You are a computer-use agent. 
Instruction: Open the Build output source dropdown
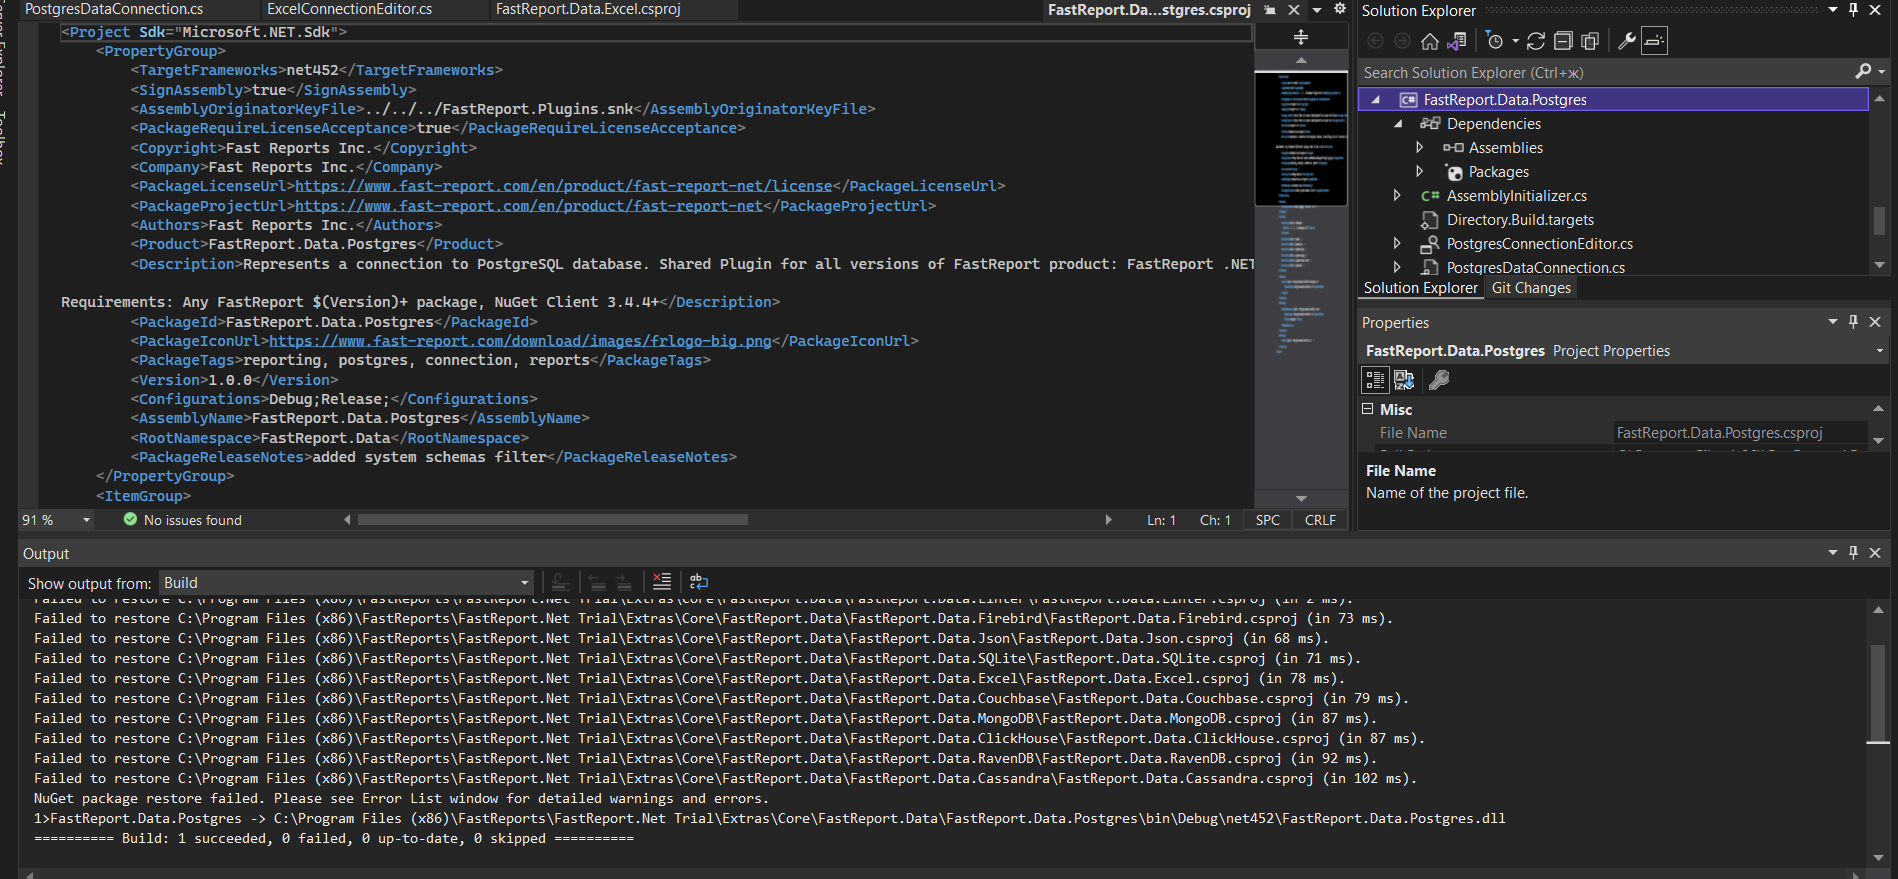(x=346, y=583)
